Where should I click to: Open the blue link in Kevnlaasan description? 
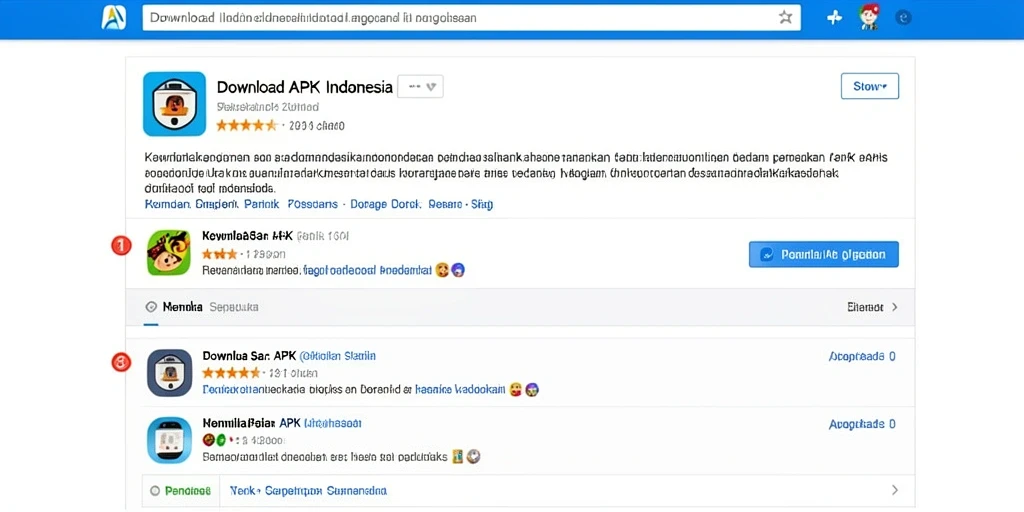(x=367, y=269)
